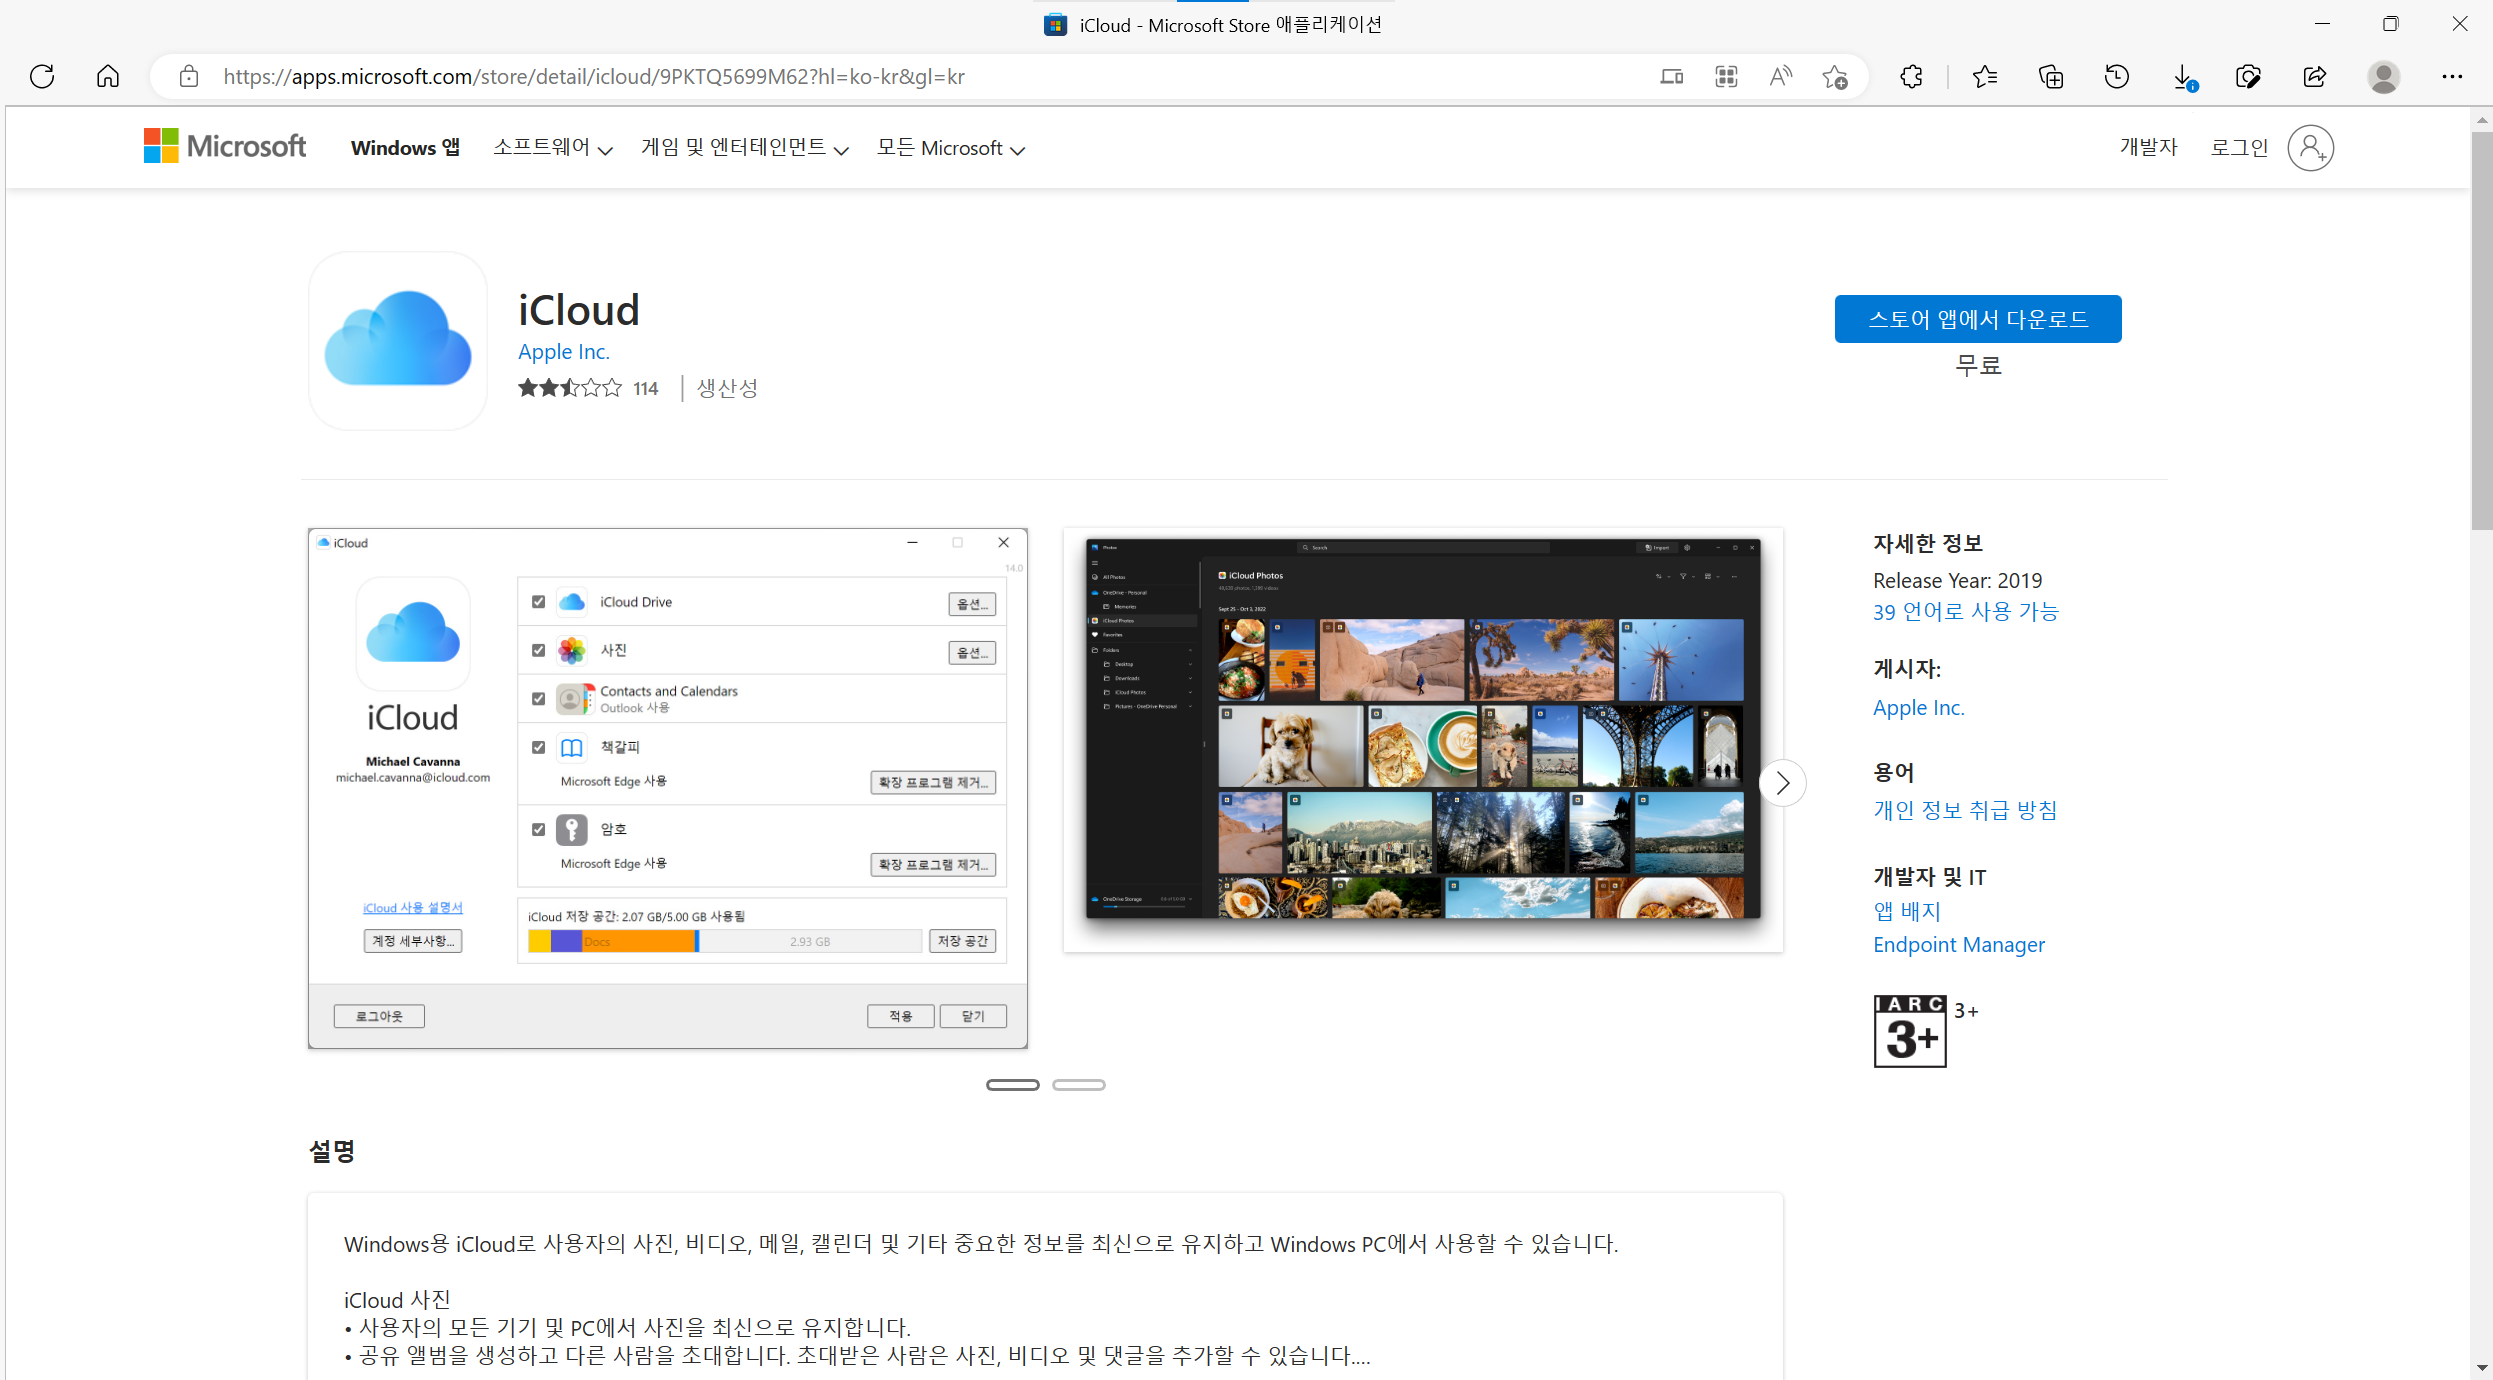The image size is (2493, 1380).
Task: Select the second carousel indicator
Action: point(1078,1085)
